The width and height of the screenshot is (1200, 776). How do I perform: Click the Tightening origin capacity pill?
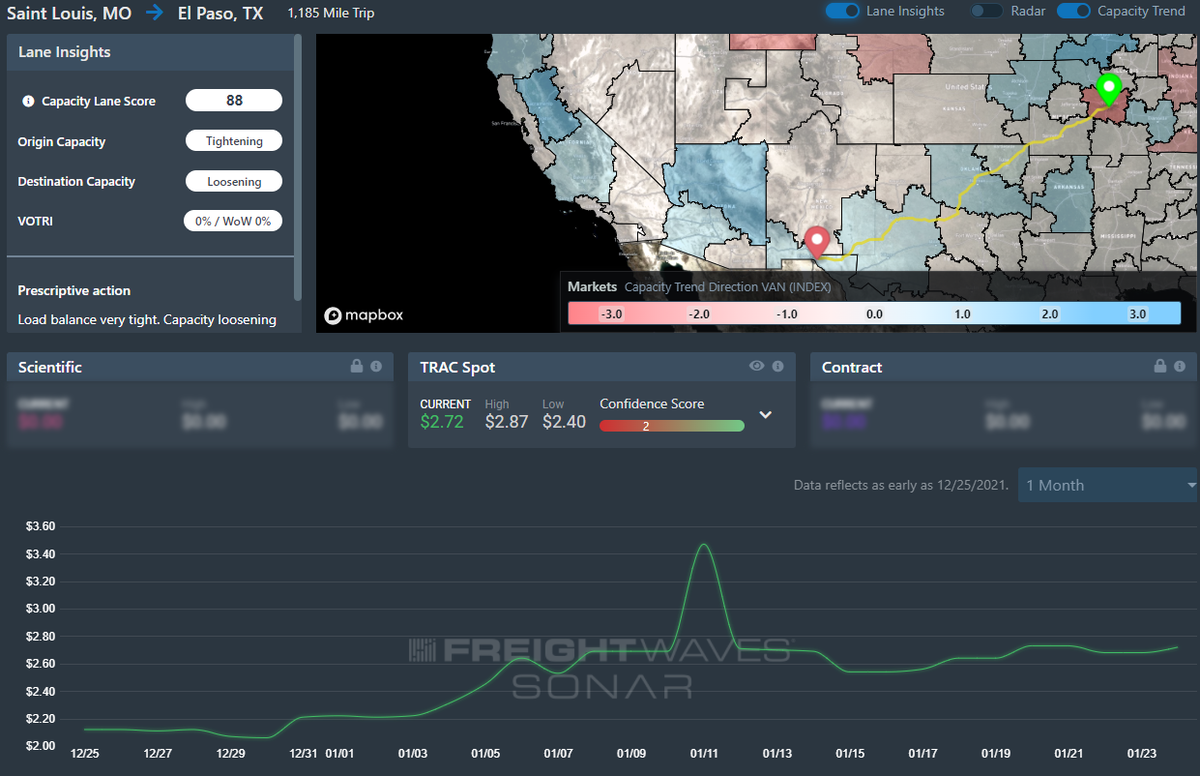point(234,141)
